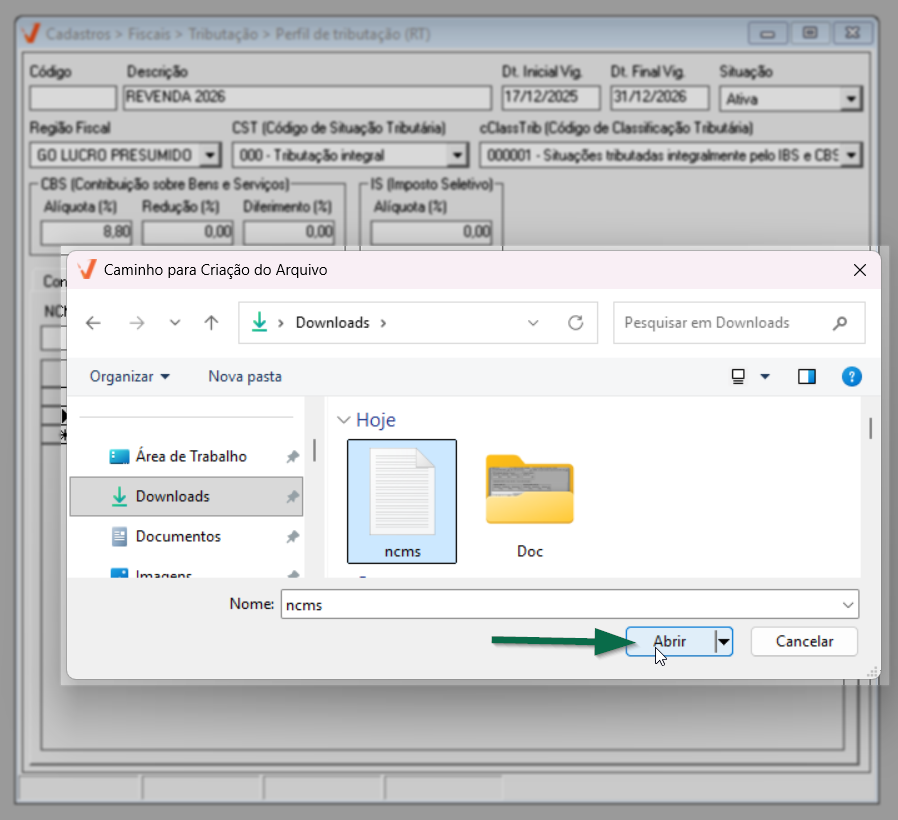Go forward using the right arrow

(137, 323)
